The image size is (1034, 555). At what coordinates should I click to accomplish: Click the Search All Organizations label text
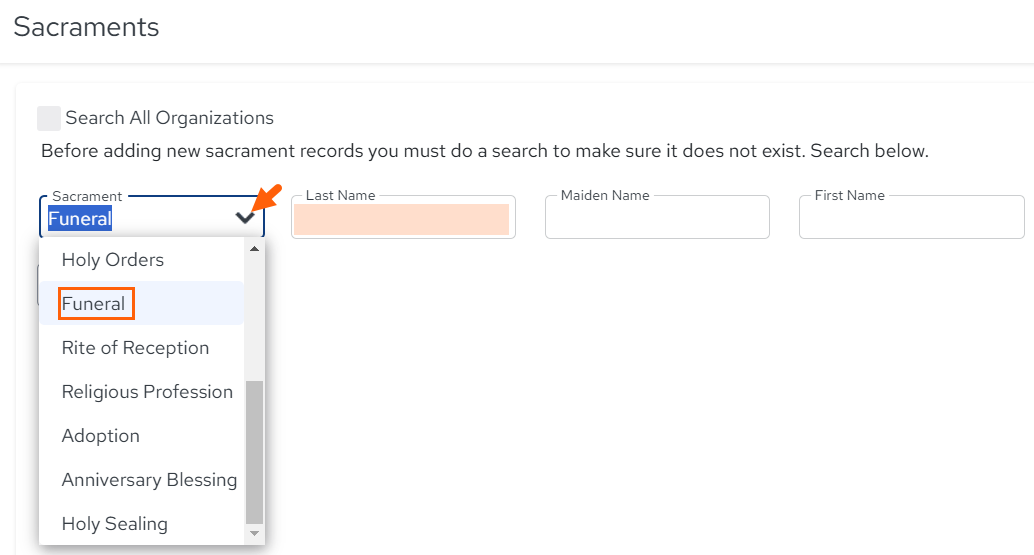(x=169, y=118)
